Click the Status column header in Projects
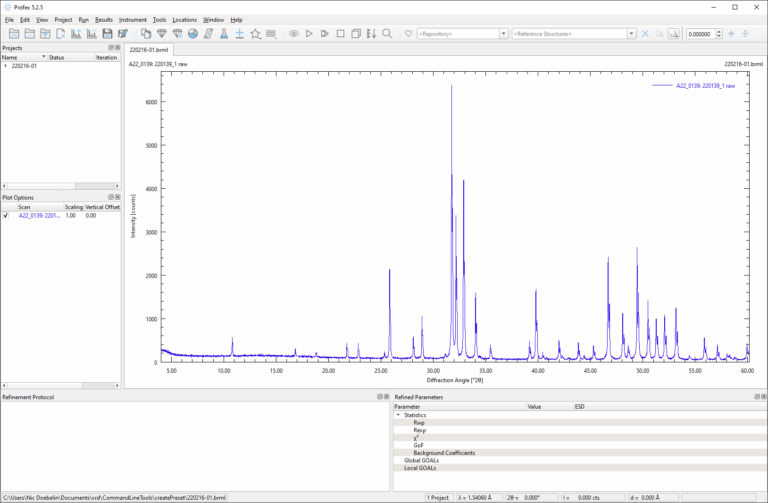 tap(57, 57)
